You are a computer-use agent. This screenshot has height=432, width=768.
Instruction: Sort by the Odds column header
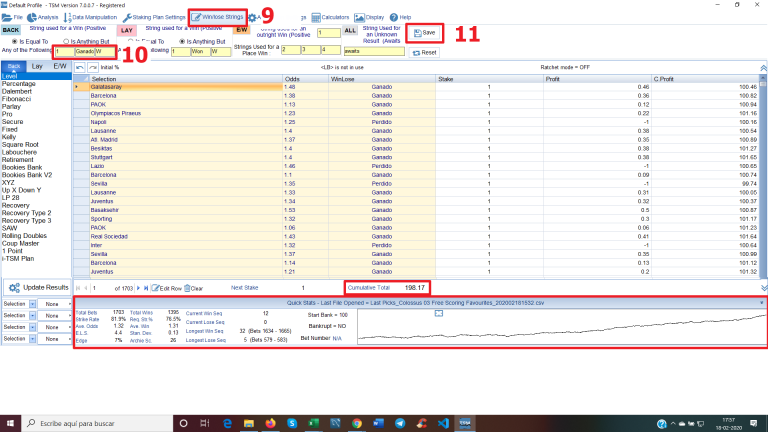305,79
